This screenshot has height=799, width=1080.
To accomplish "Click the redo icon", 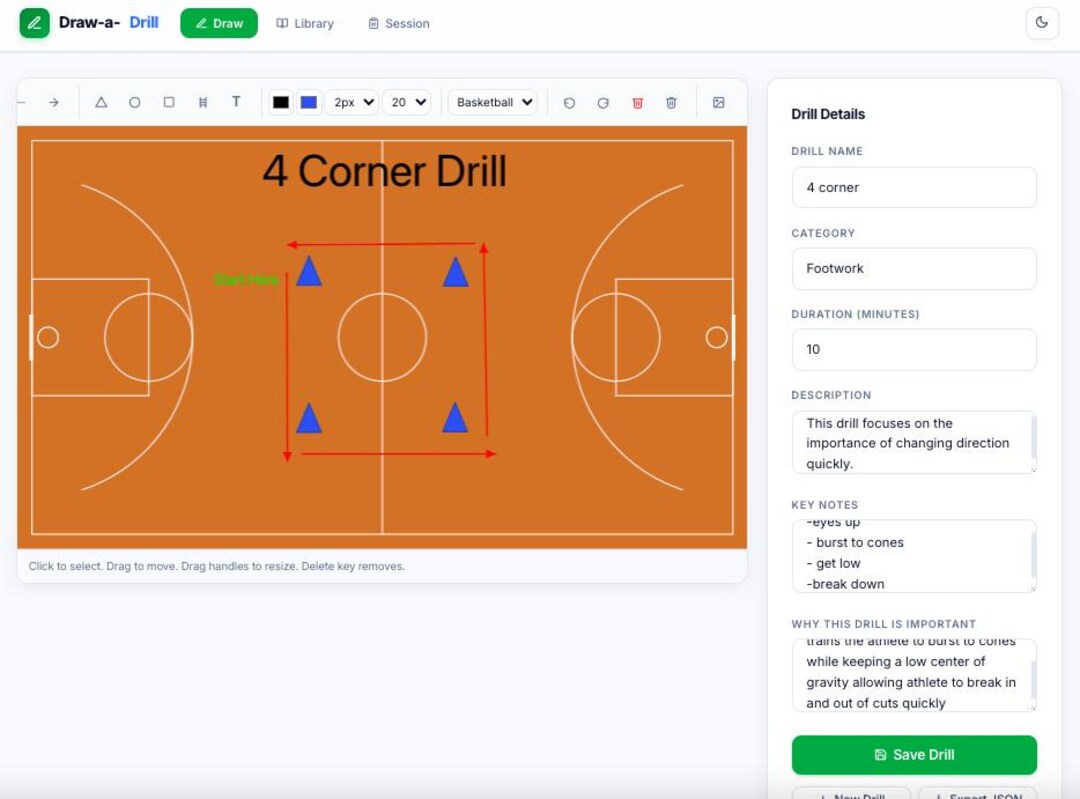I will pyautogui.click(x=603, y=103).
